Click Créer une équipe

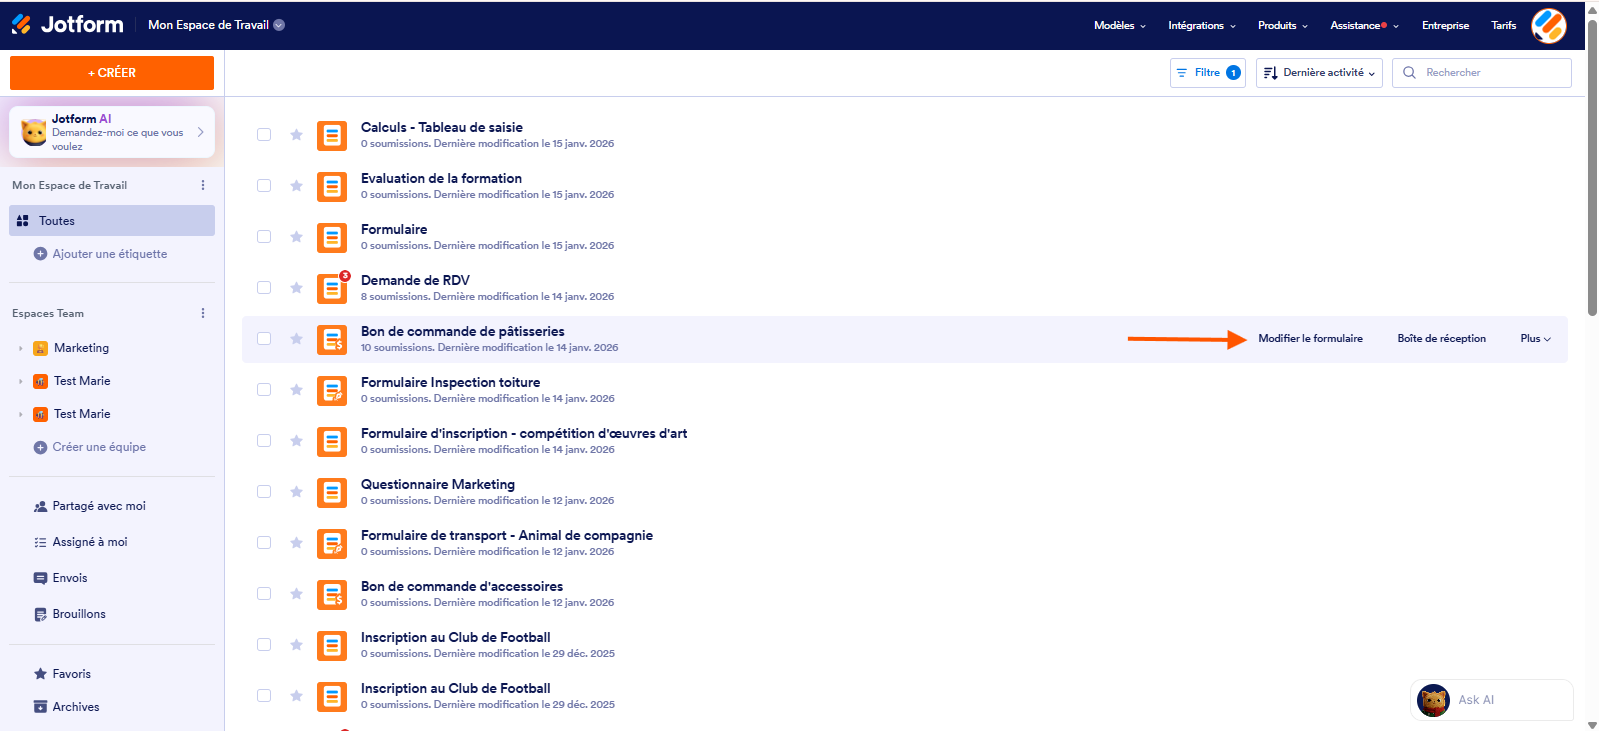click(99, 447)
